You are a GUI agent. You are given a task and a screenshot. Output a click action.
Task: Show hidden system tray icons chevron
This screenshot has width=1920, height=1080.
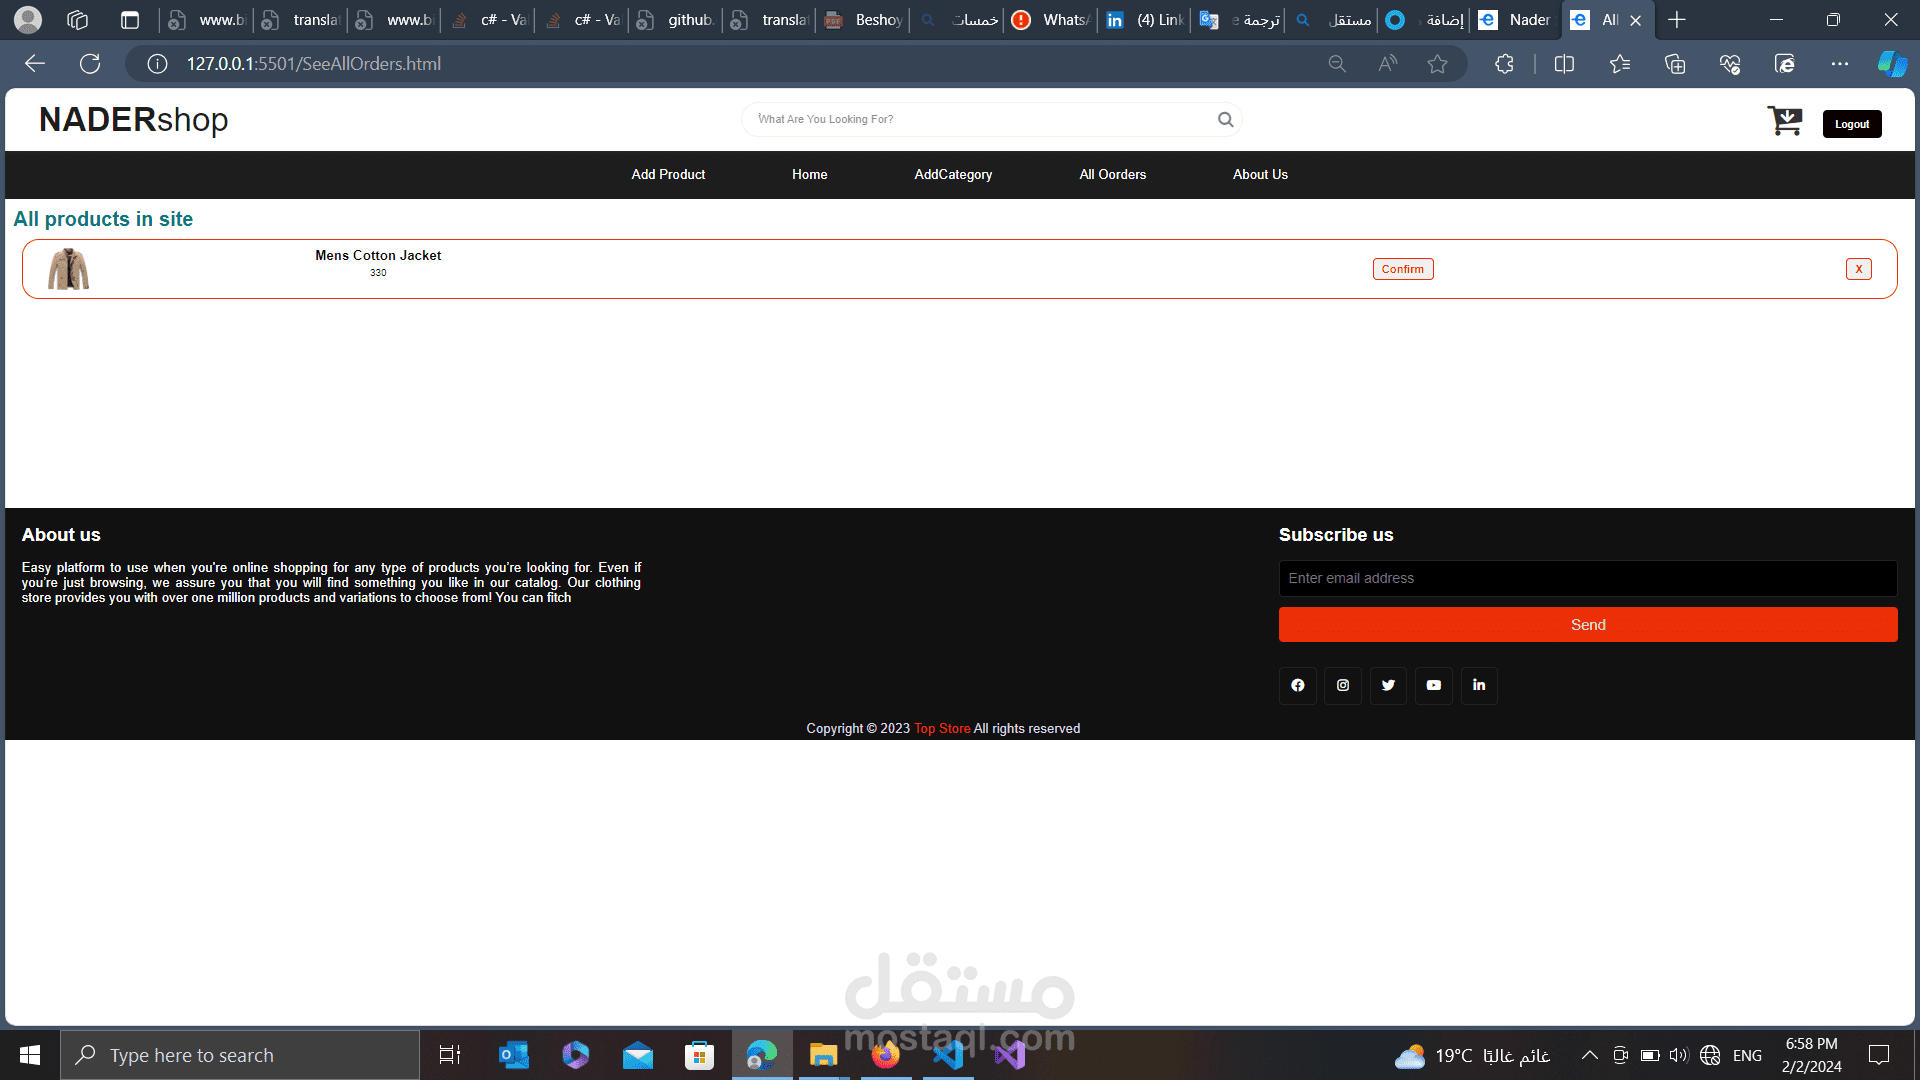coord(1589,1056)
